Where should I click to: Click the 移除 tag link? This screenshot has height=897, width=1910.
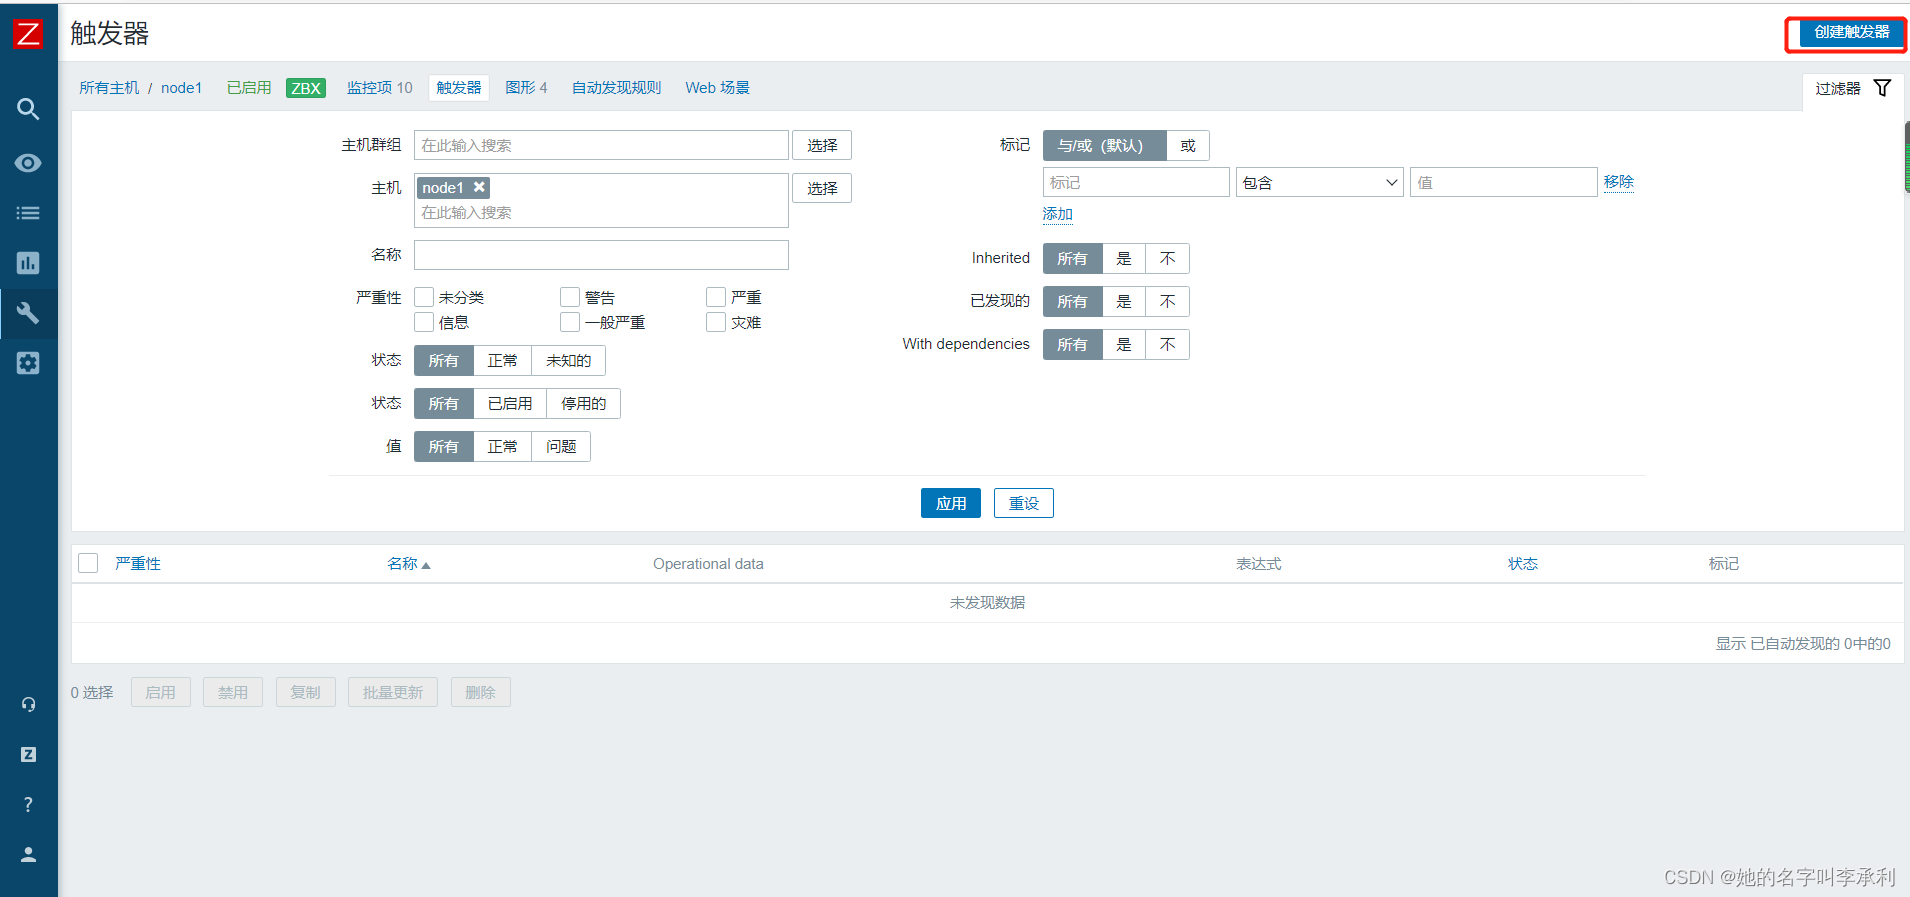[1619, 182]
